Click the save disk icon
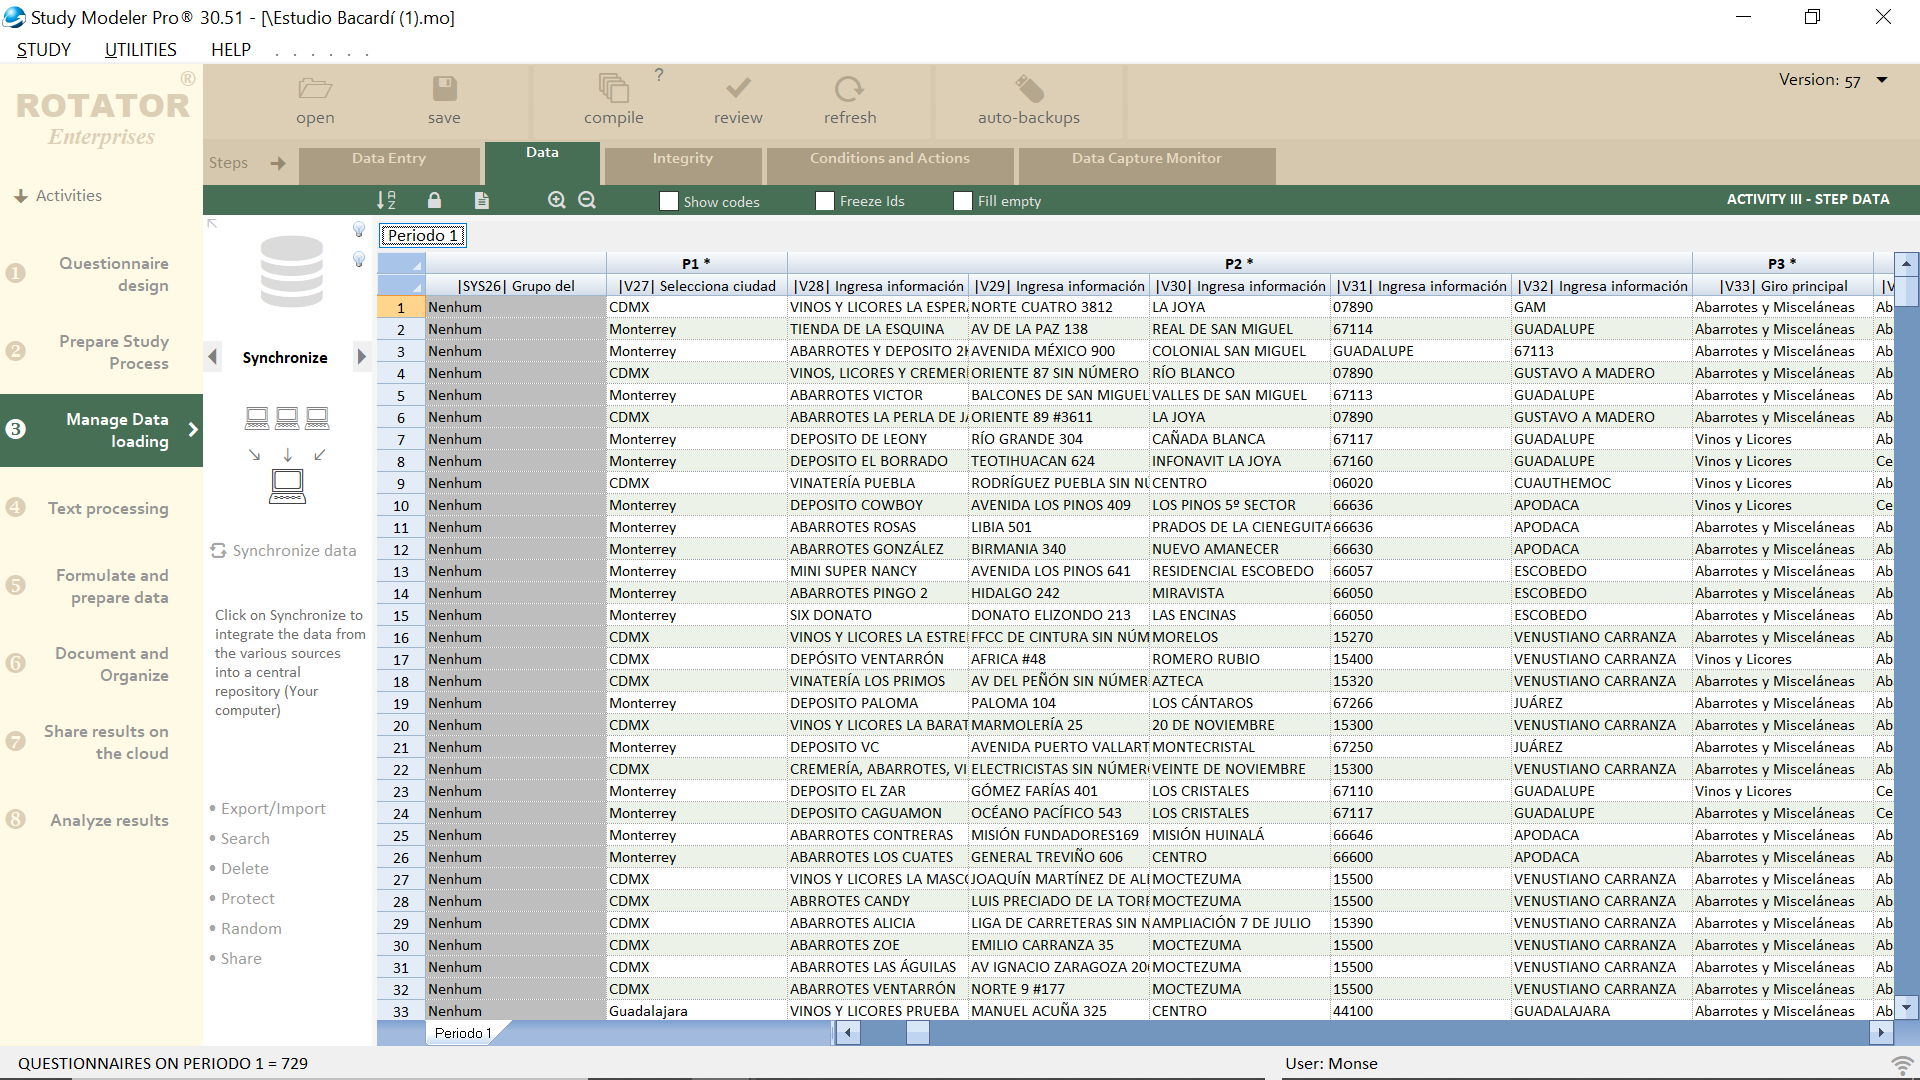The height and width of the screenshot is (1080, 1920). (x=444, y=89)
